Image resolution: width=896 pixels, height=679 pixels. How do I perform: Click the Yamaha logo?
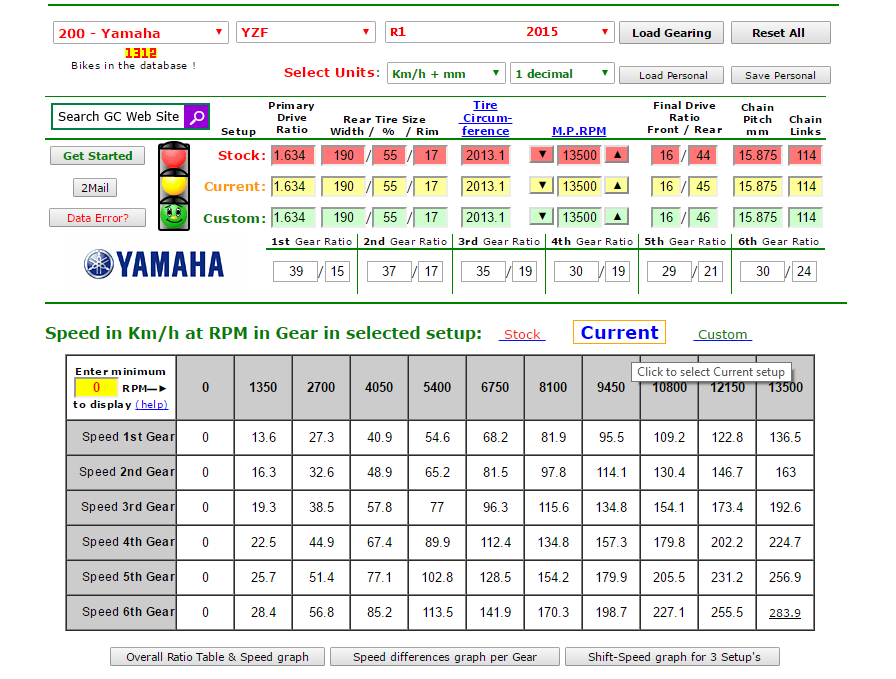[154, 264]
